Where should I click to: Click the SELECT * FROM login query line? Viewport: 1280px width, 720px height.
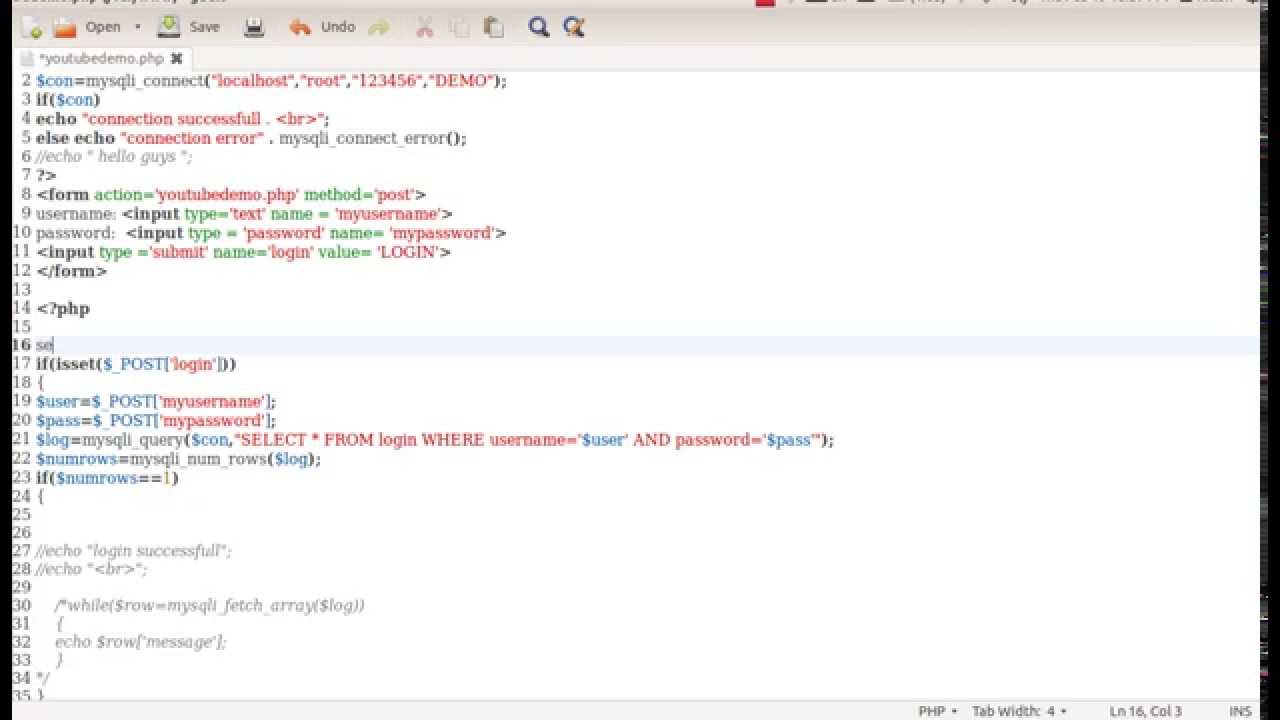[x=434, y=440]
